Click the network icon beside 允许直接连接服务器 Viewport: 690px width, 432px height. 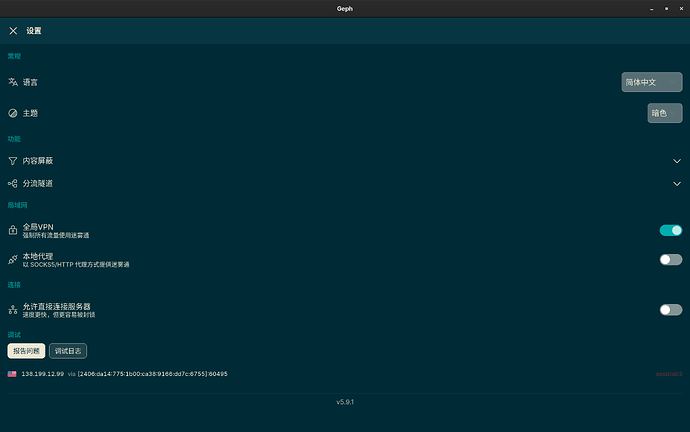tap(13, 310)
